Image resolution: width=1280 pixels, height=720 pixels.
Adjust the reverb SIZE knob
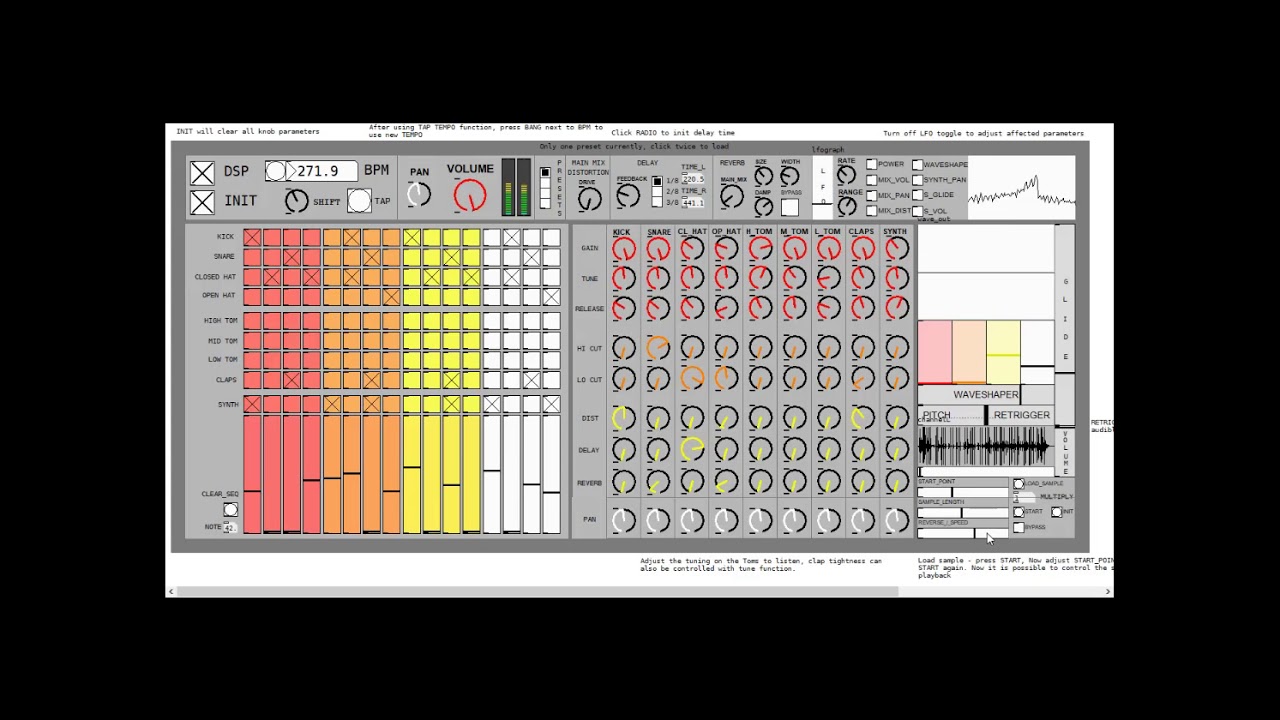763,177
